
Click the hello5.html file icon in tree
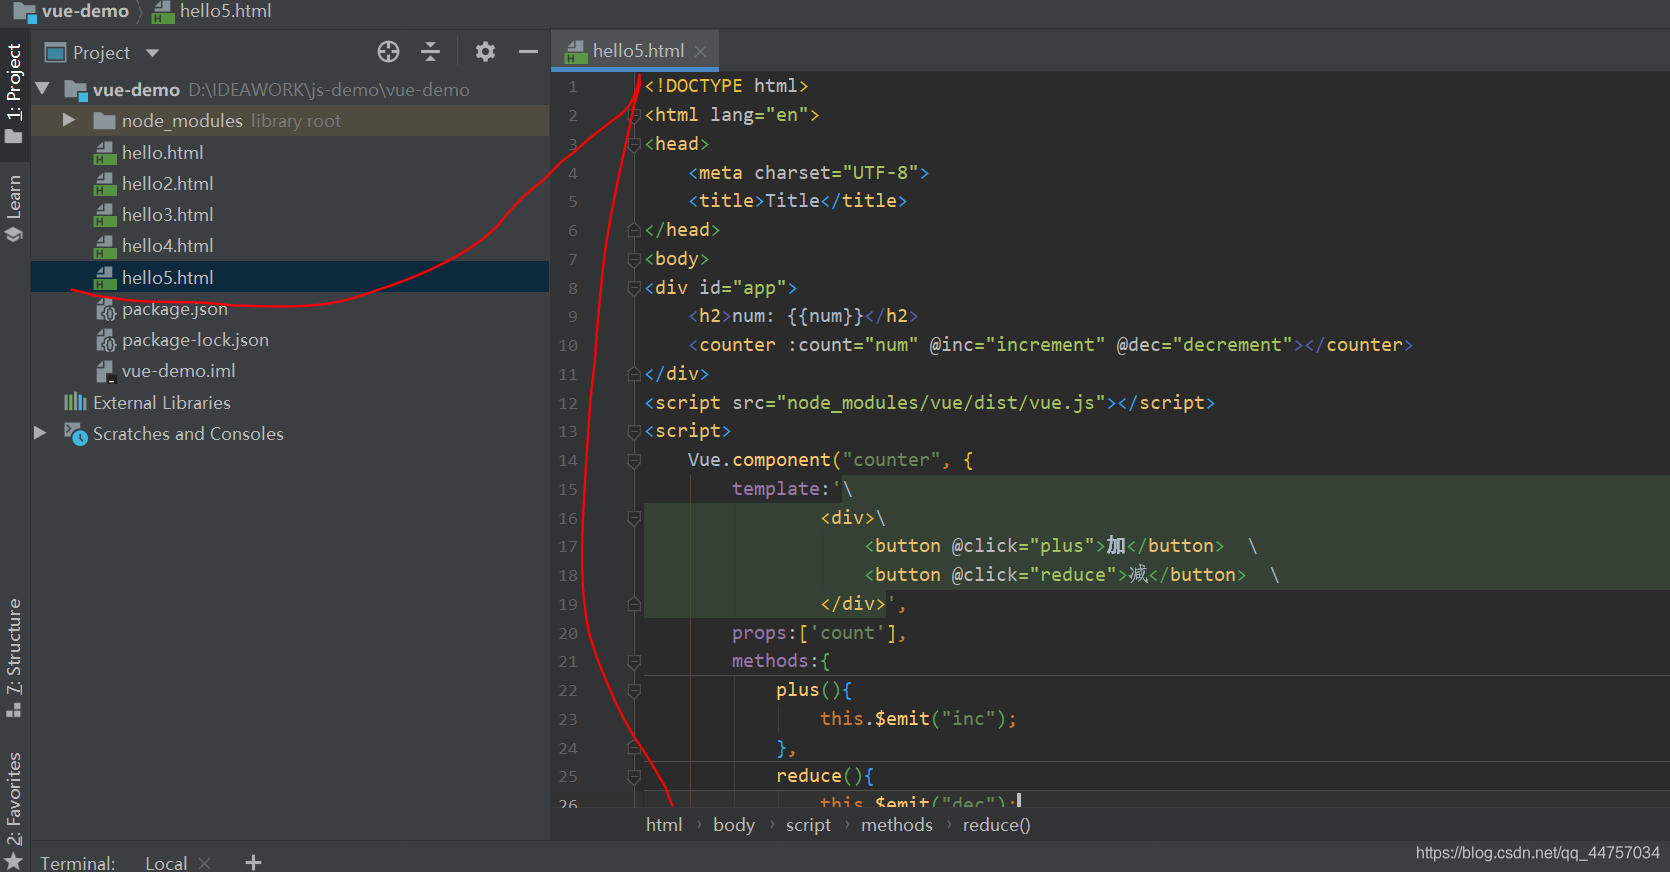click(x=105, y=277)
